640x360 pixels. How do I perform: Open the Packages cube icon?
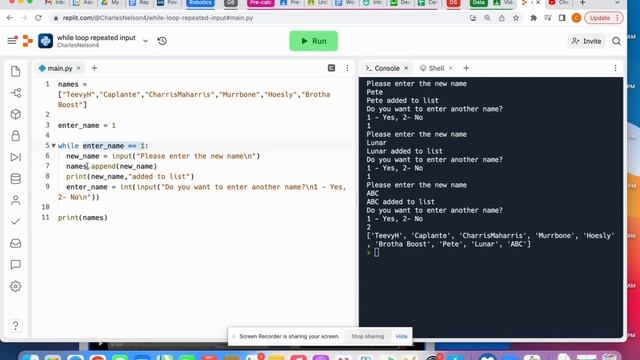pos(16,114)
